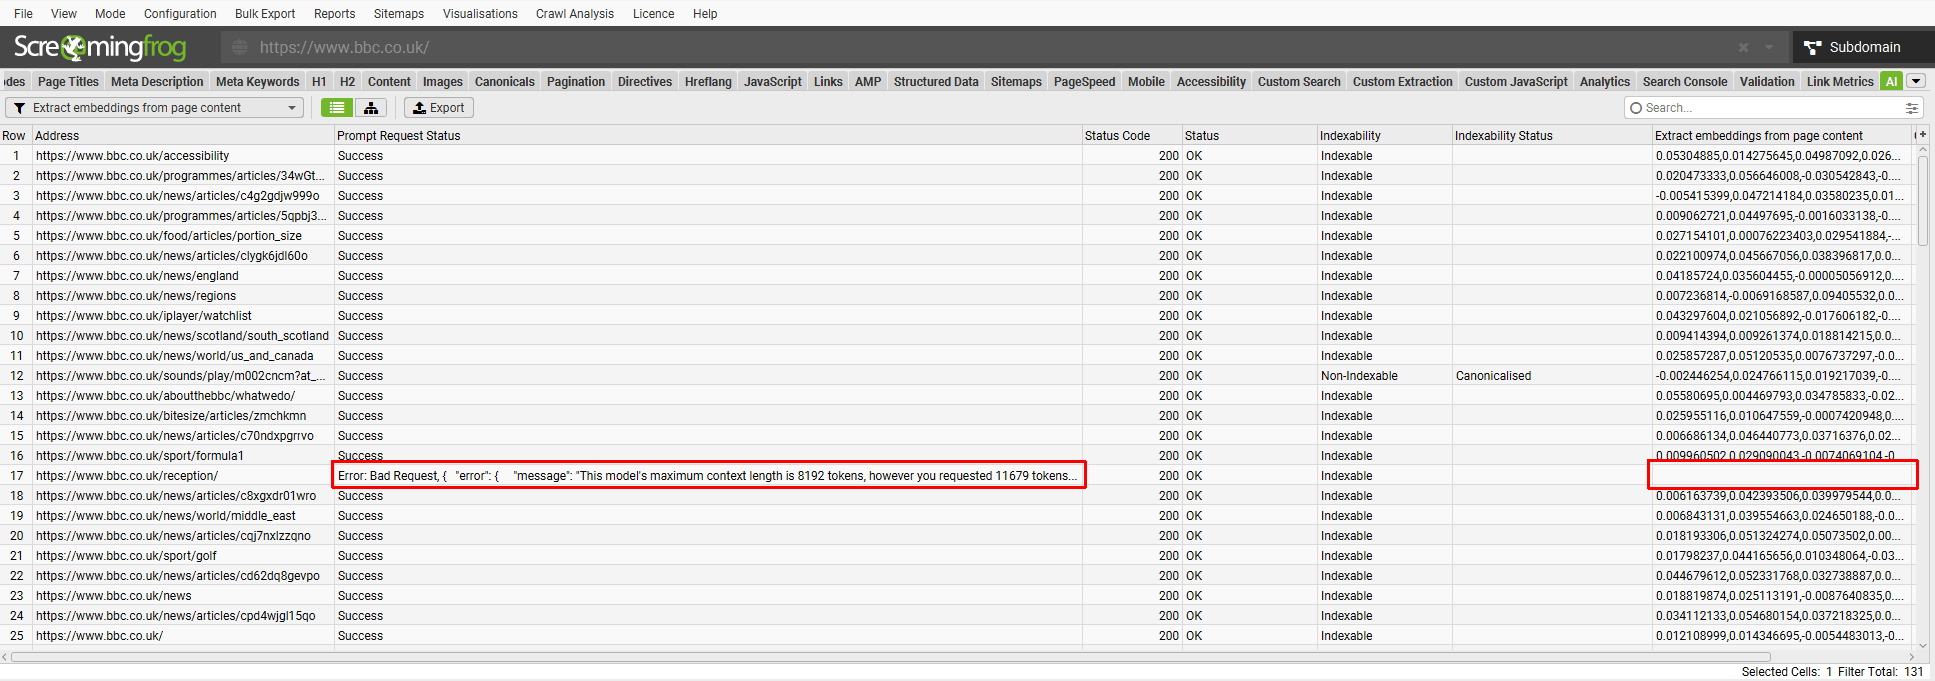1935x681 pixels.
Task: Sort by the Status Code column header
Action: pyautogui.click(x=1132, y=135)
